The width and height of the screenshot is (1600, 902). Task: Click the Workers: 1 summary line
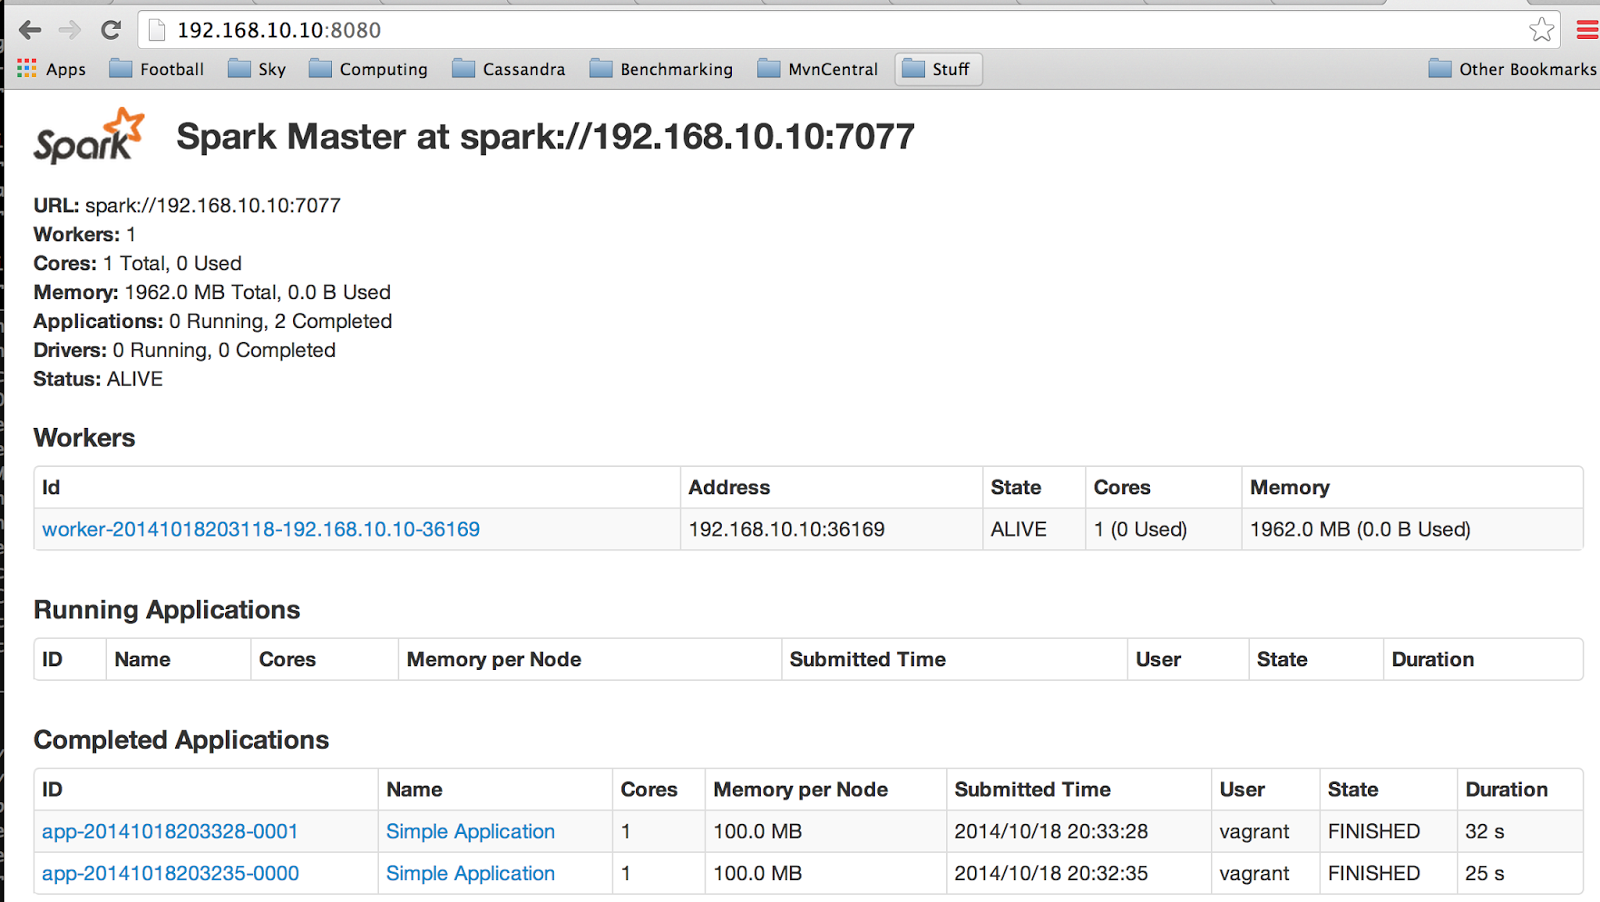[x=85, y=234]
